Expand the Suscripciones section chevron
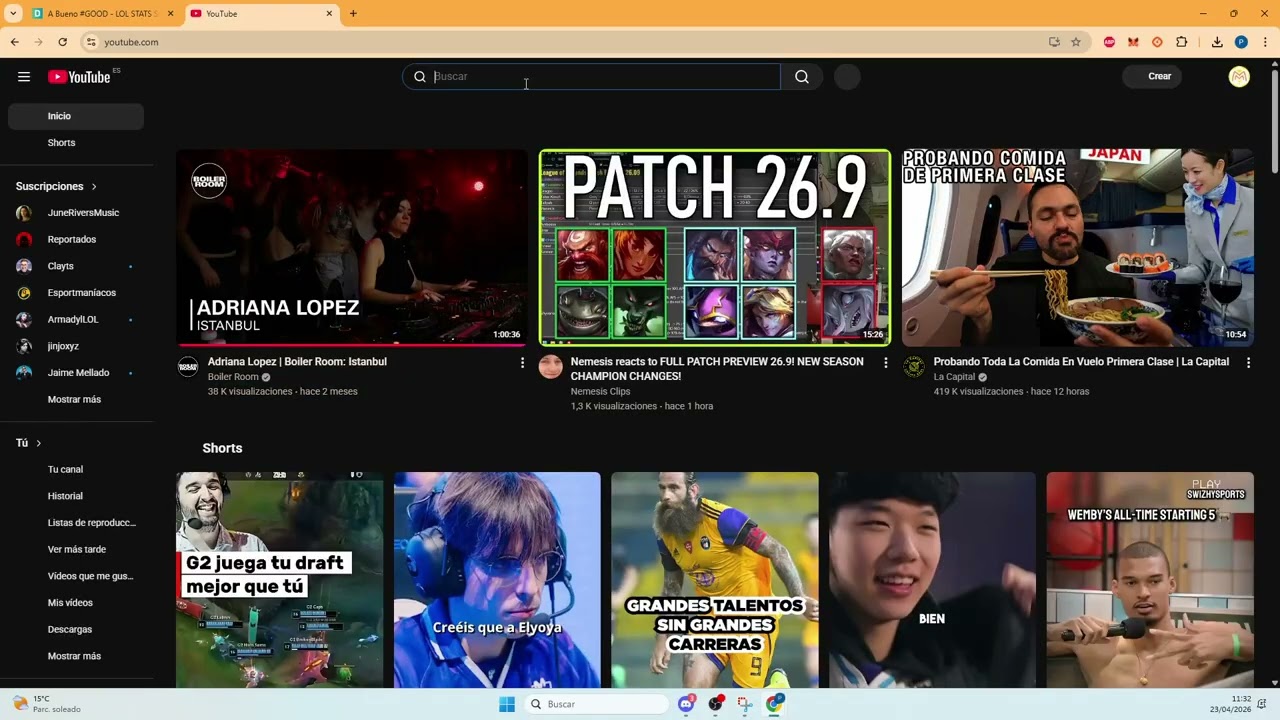 click(94, 187)
